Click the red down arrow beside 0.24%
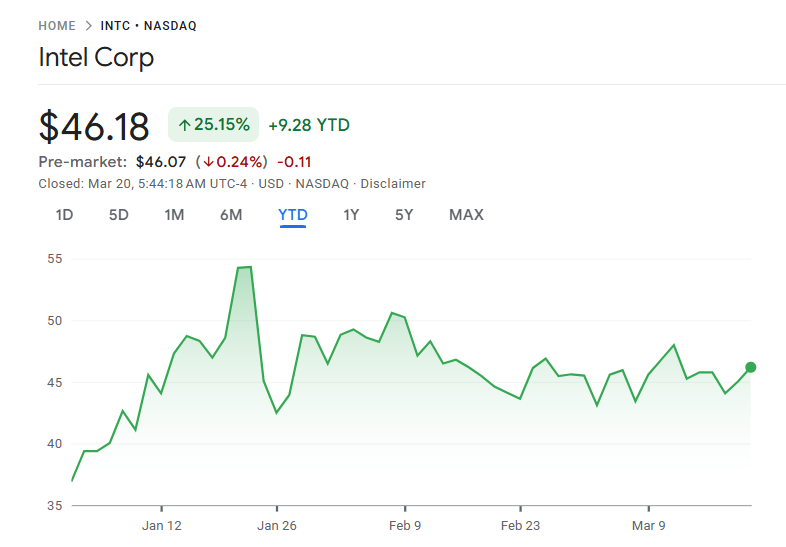786x547 pixels. point(209,162)
